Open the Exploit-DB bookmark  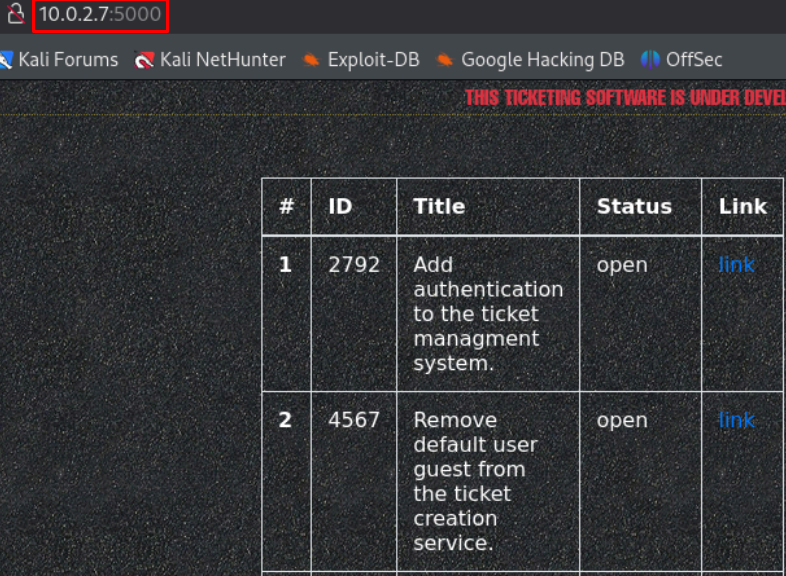click(x=361, y=60)
